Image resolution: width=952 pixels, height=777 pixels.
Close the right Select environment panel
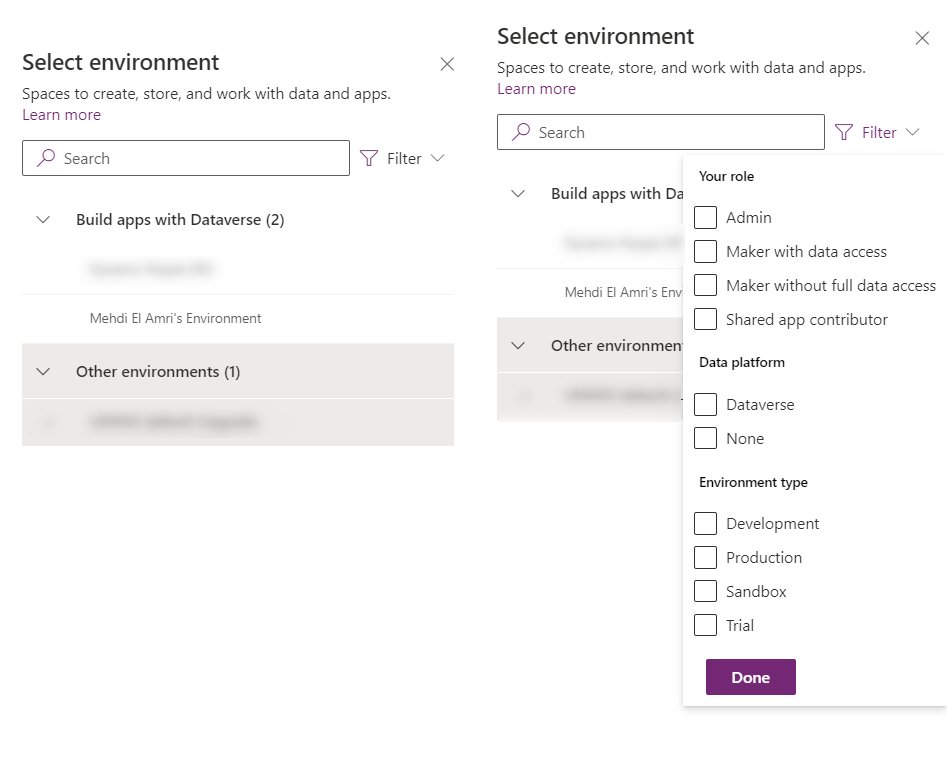click(x=922, y=38)
